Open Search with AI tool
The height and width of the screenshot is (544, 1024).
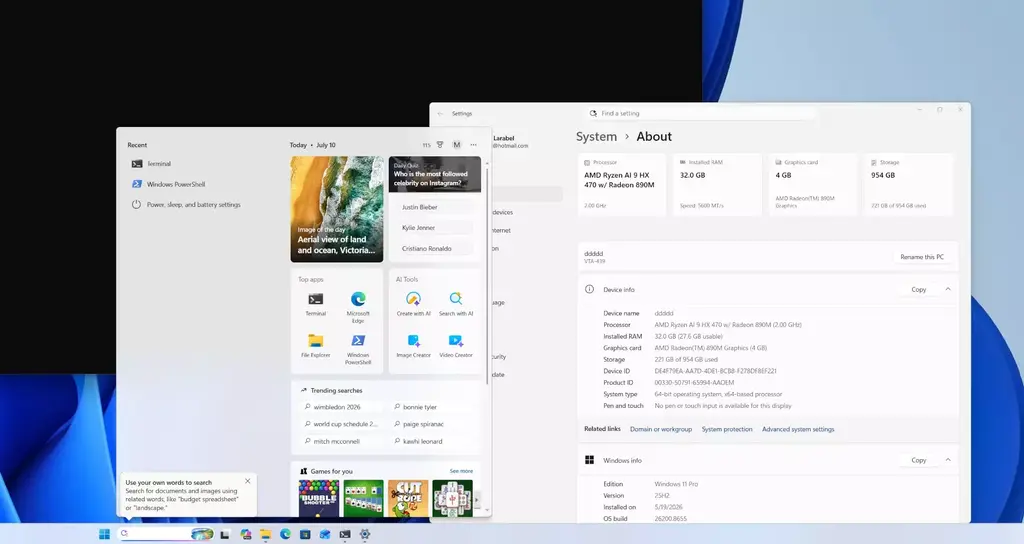(x=456, y=304)
